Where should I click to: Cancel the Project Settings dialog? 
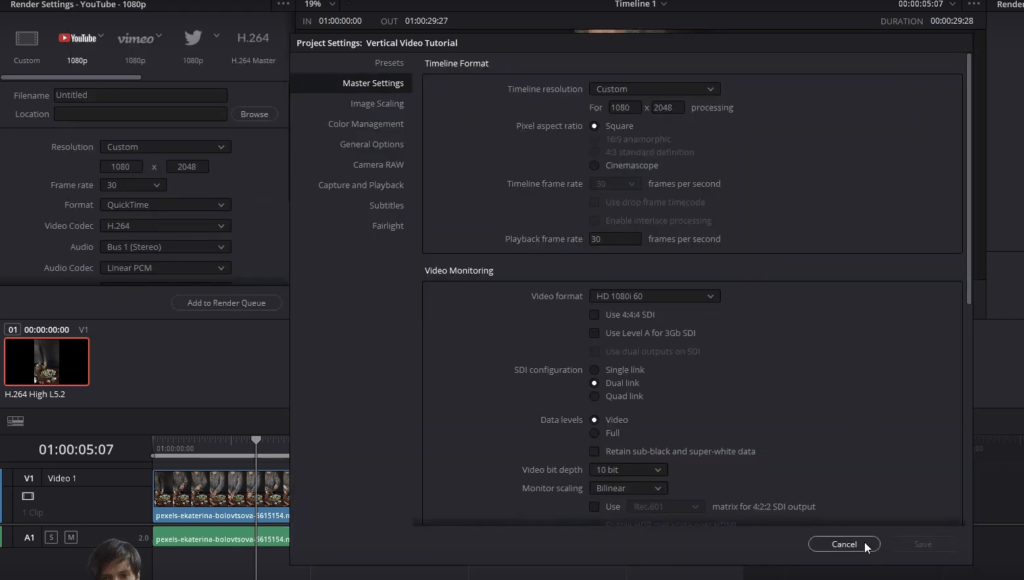(844, 544)
